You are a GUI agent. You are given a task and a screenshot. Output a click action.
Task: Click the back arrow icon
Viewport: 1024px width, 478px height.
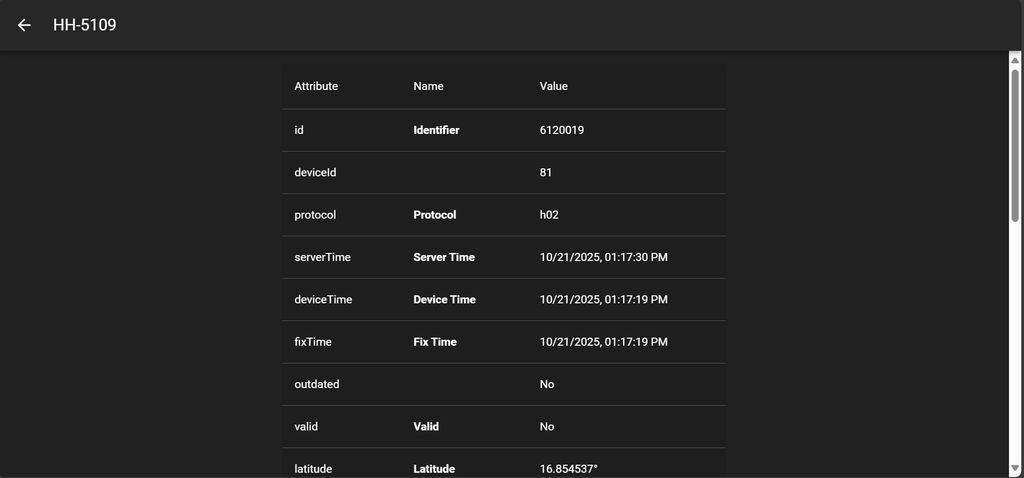coord(24,25)
